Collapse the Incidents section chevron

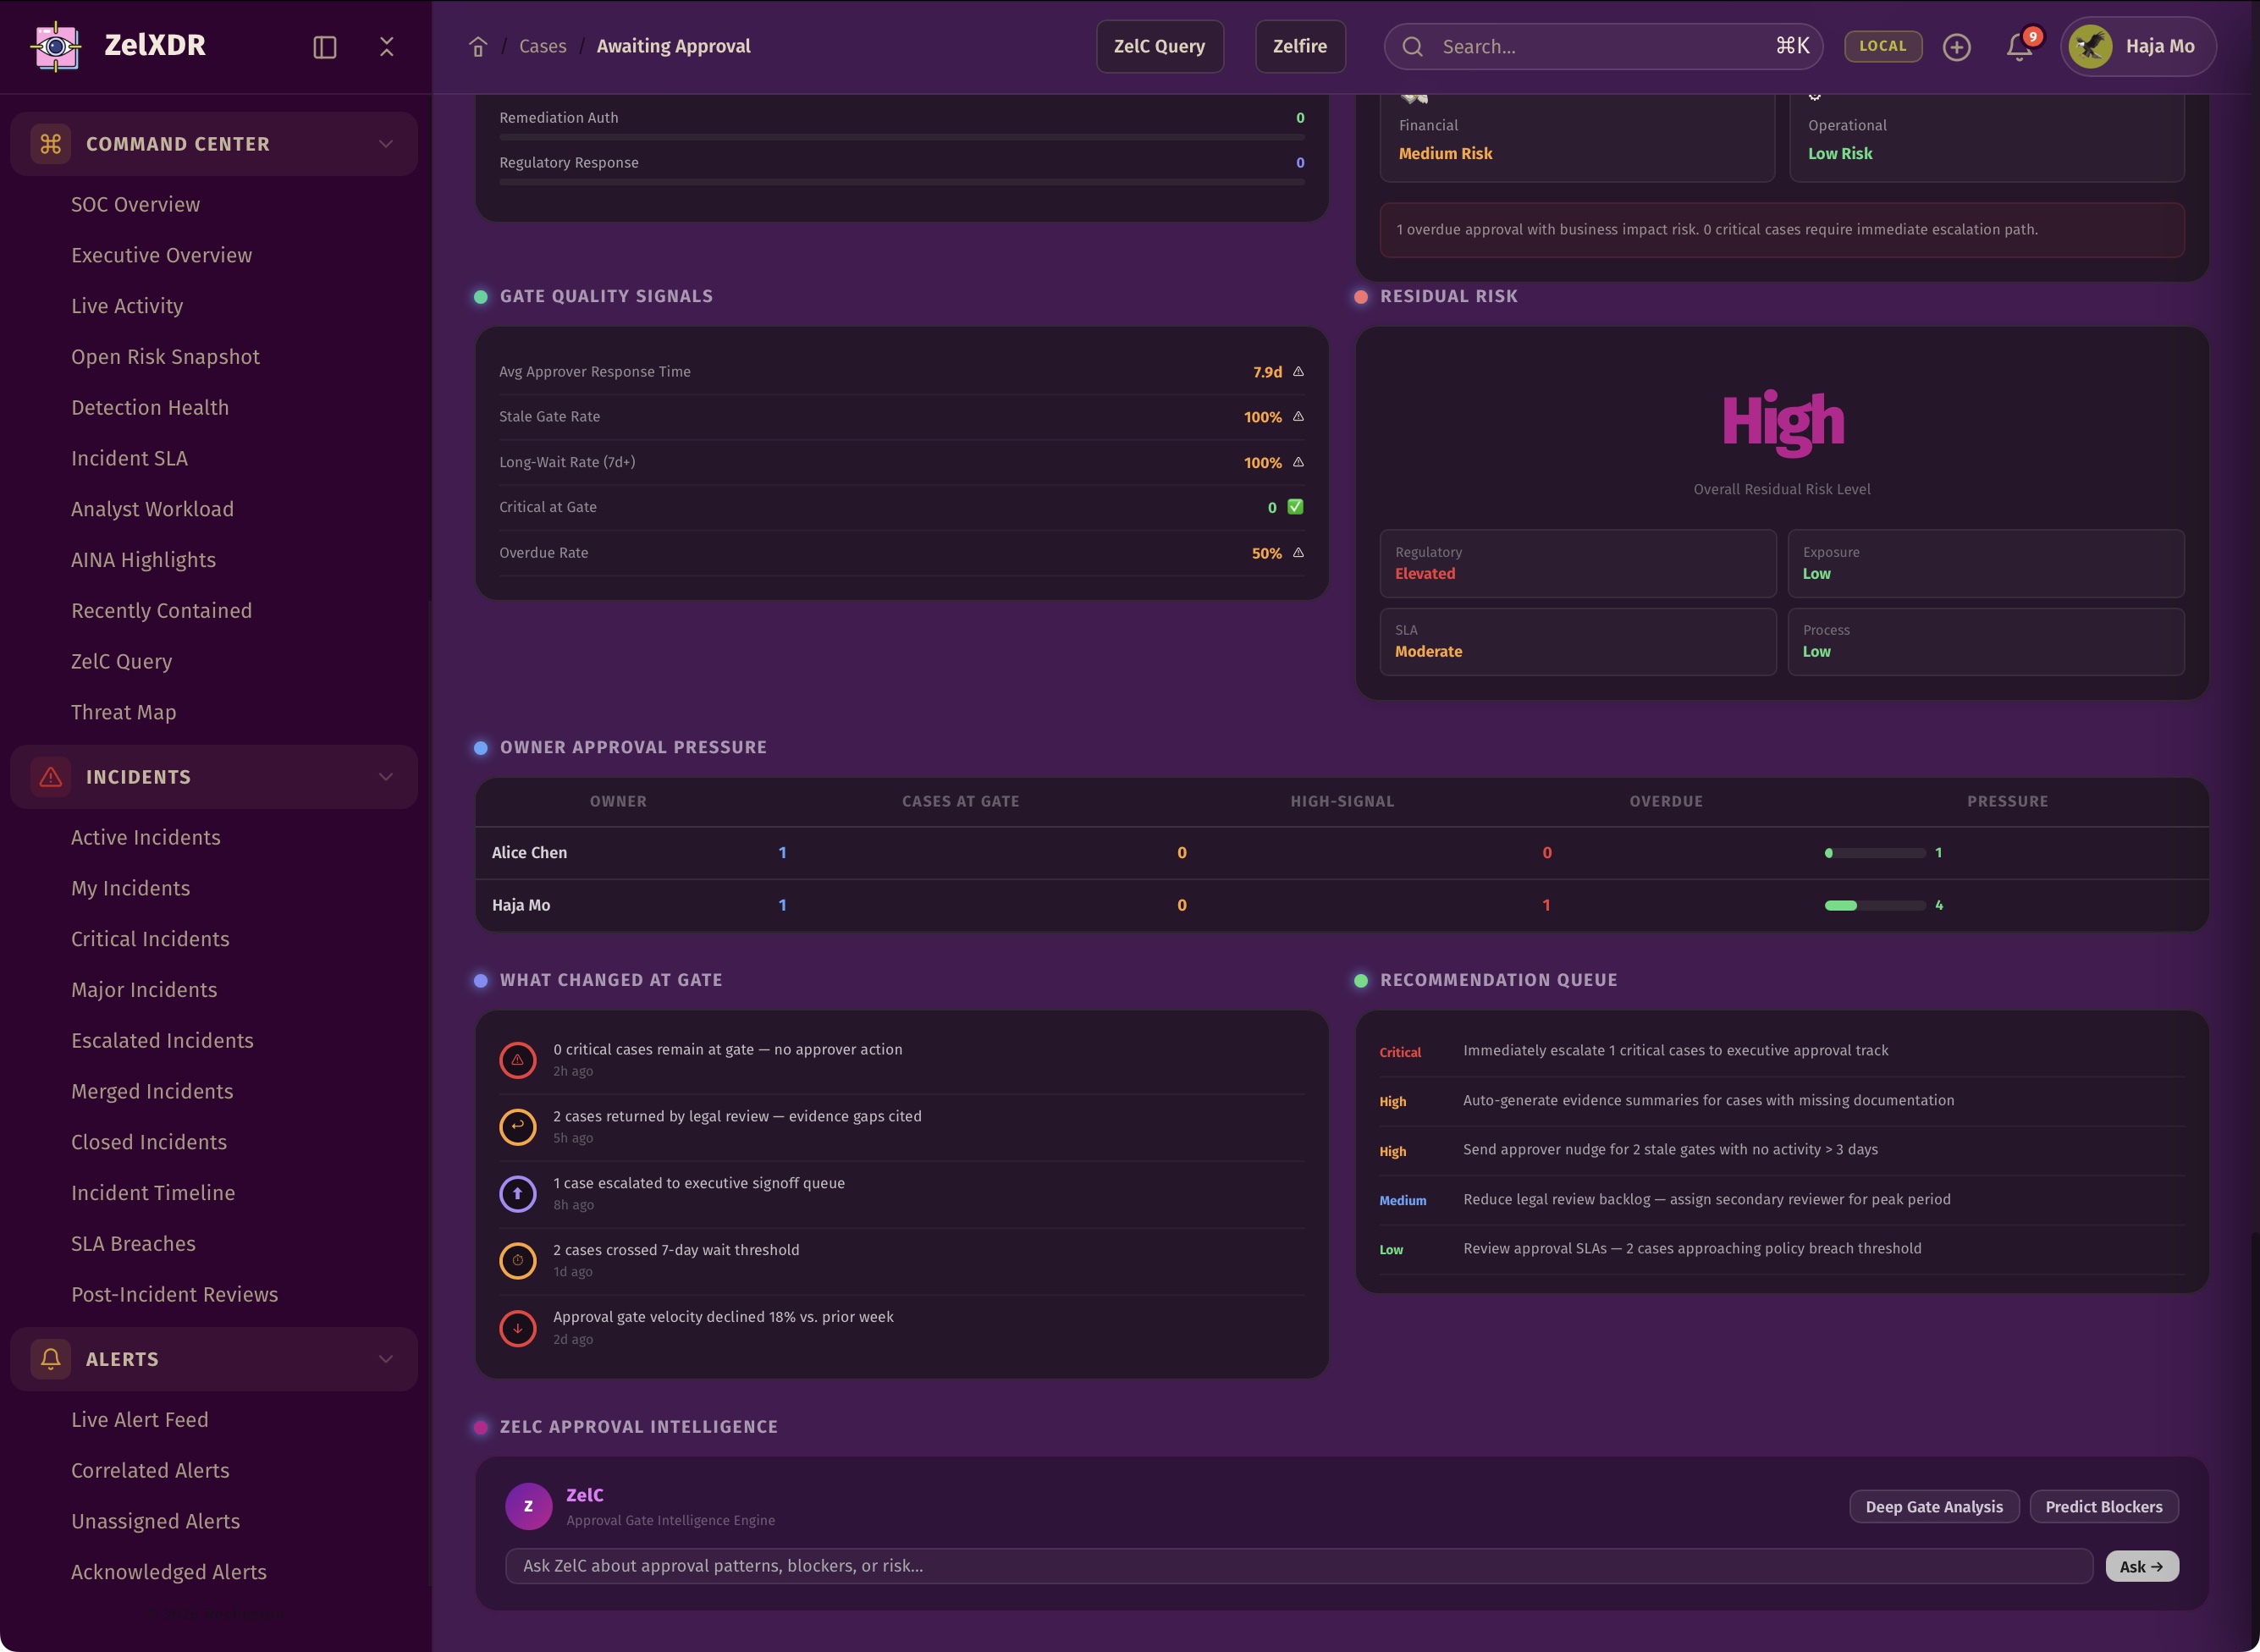click(x=386, y=777)
